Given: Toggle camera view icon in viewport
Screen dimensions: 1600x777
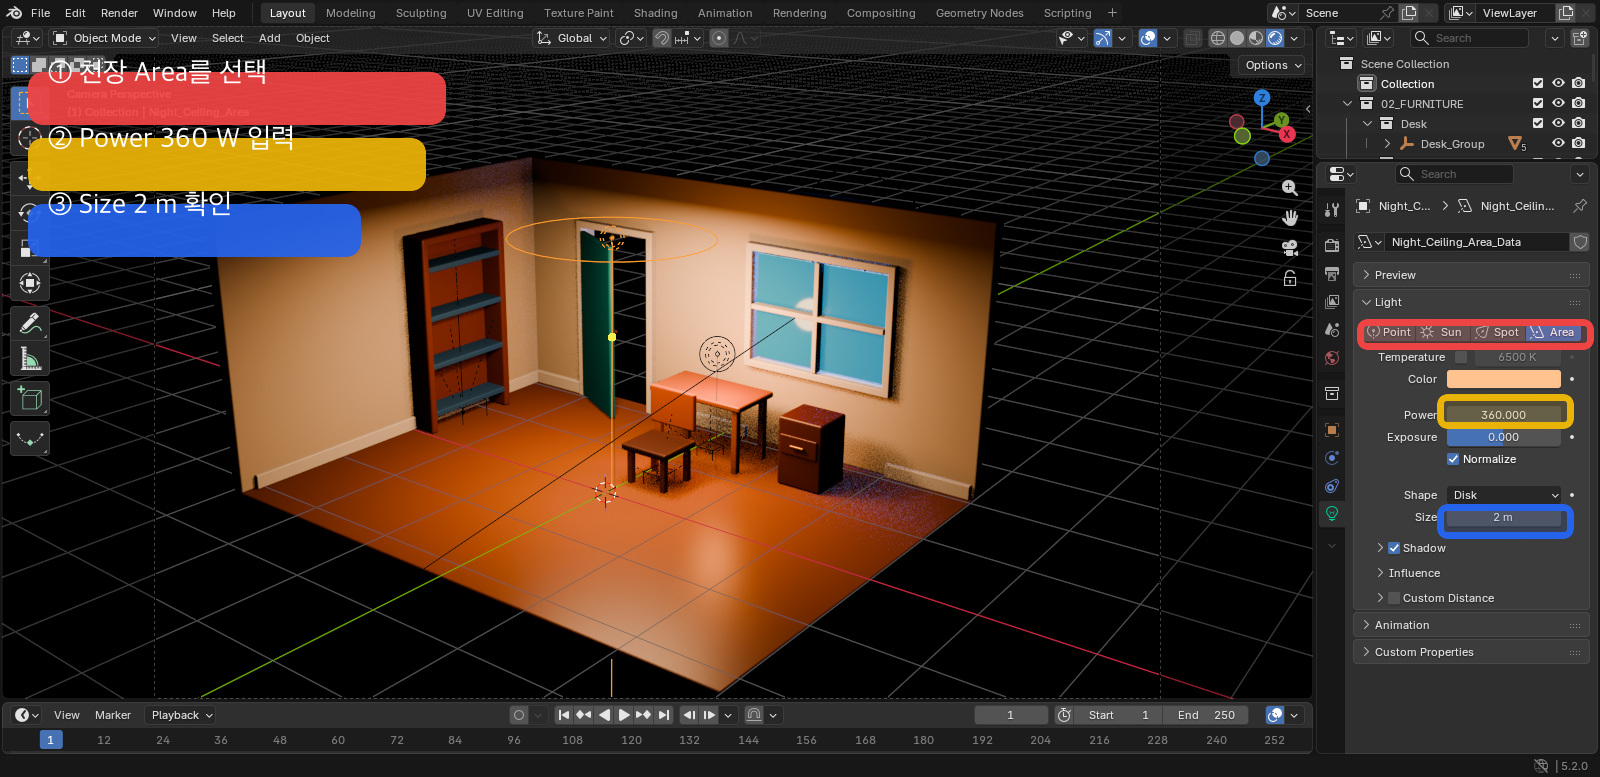Looking at the screenshot, I should 1290,248.
